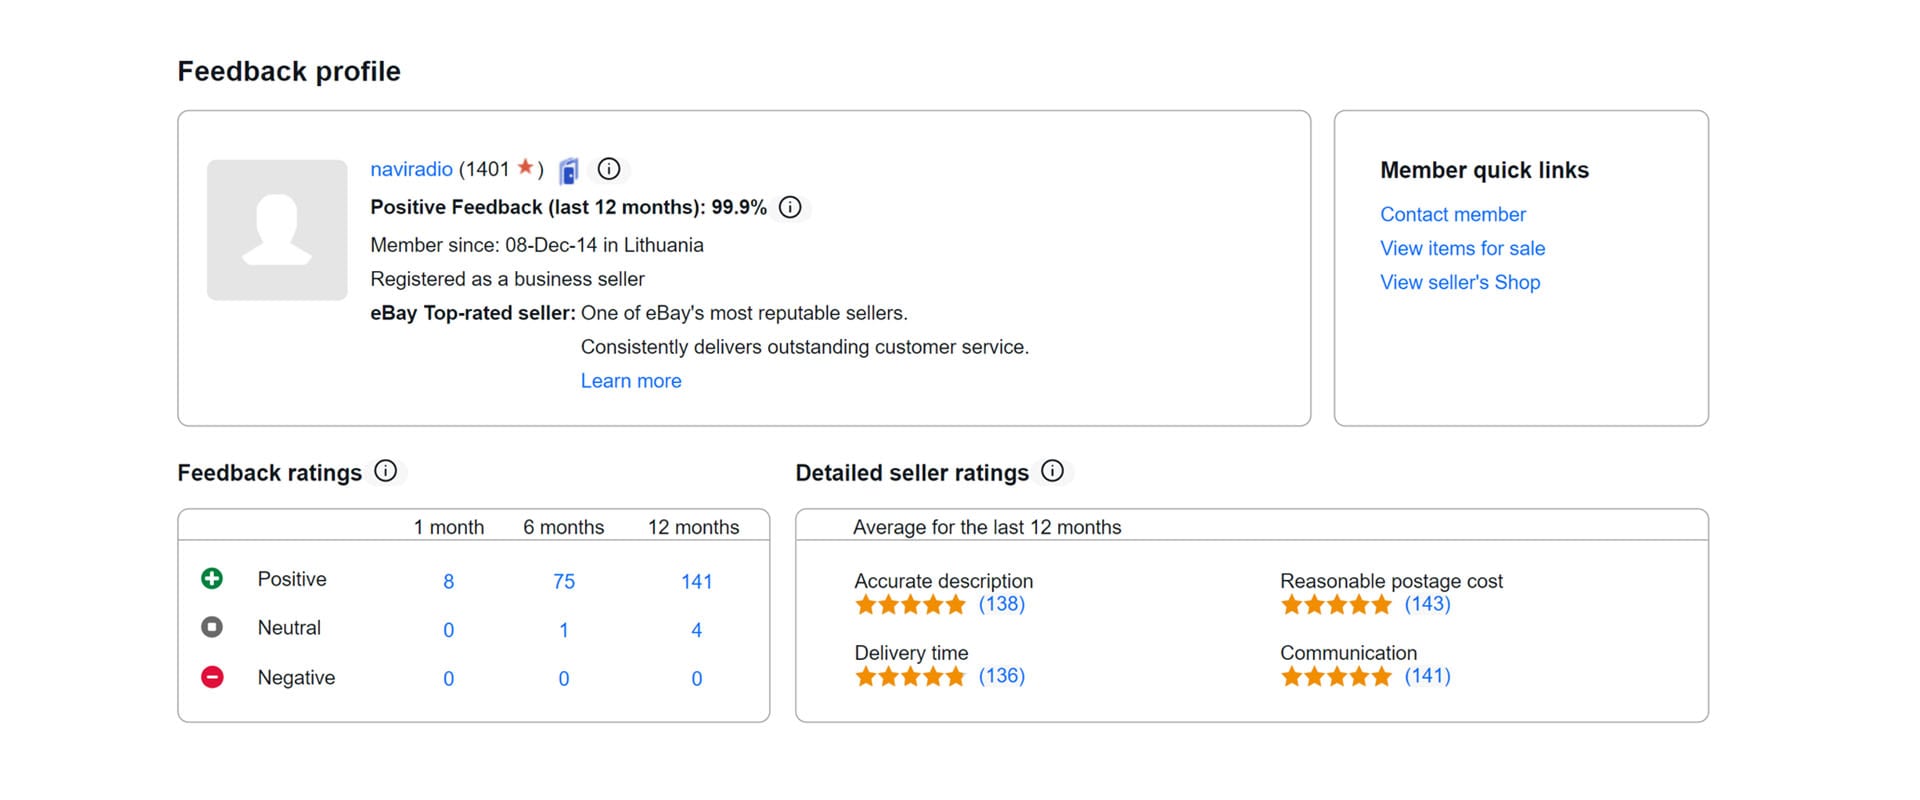1920x800 pixels.
Task: Click the info icon beside Positive Feedback percentage
Action: click(790, 207)
